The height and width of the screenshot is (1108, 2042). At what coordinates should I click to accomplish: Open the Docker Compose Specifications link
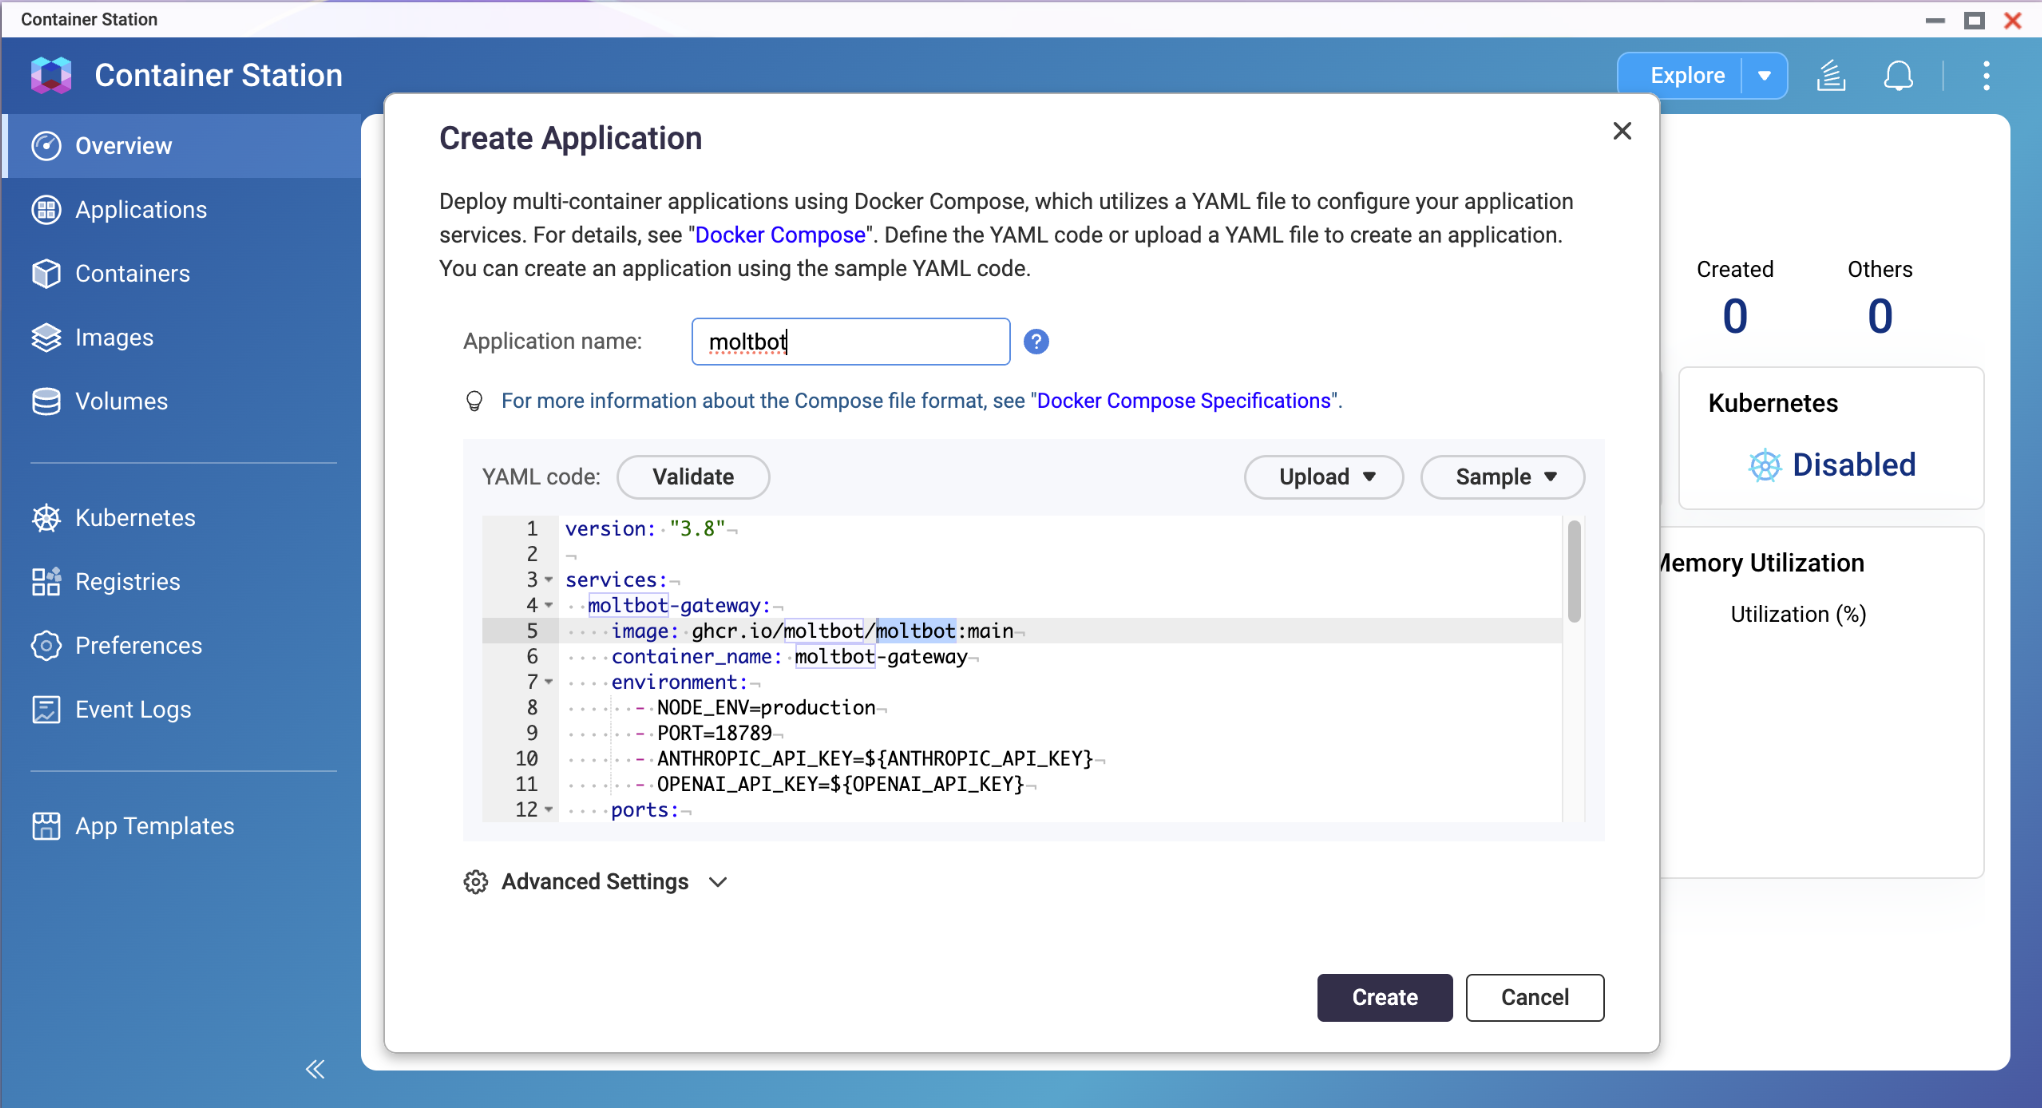[x=1184, y=401]
